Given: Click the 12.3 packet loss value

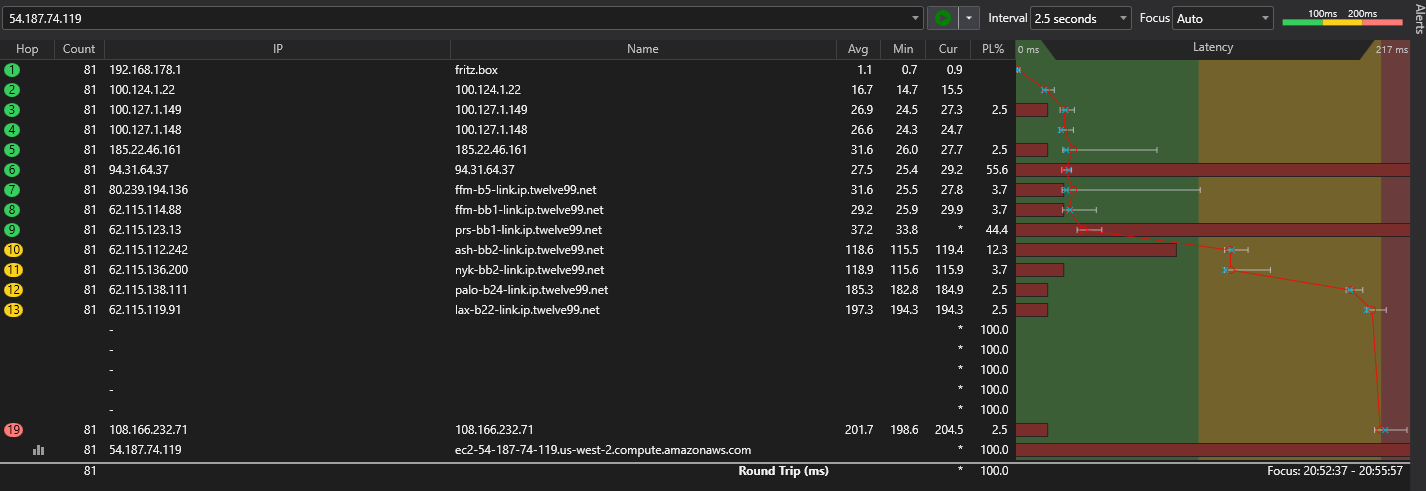Looking at the screenshot, I should pyautogui.click(x=996, y=250).
